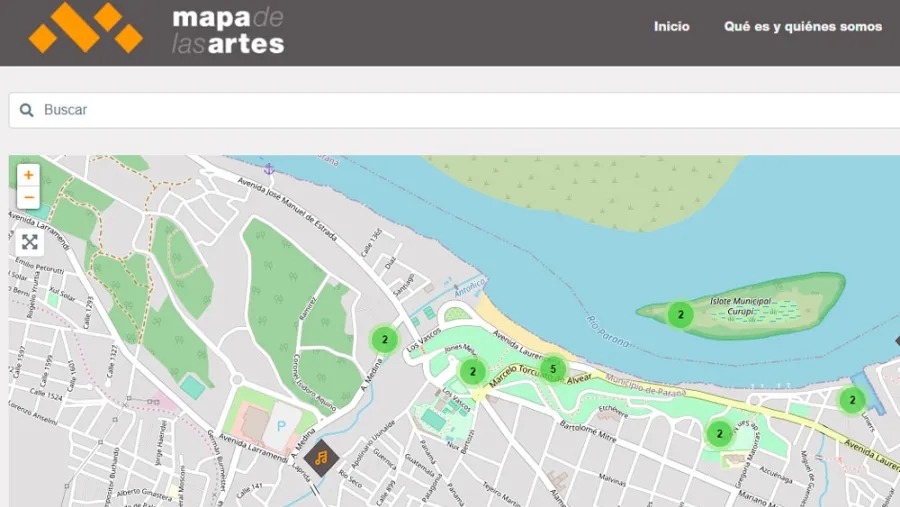
Task: Click the 'Antoñico' stream label
Action: (470, 287)
